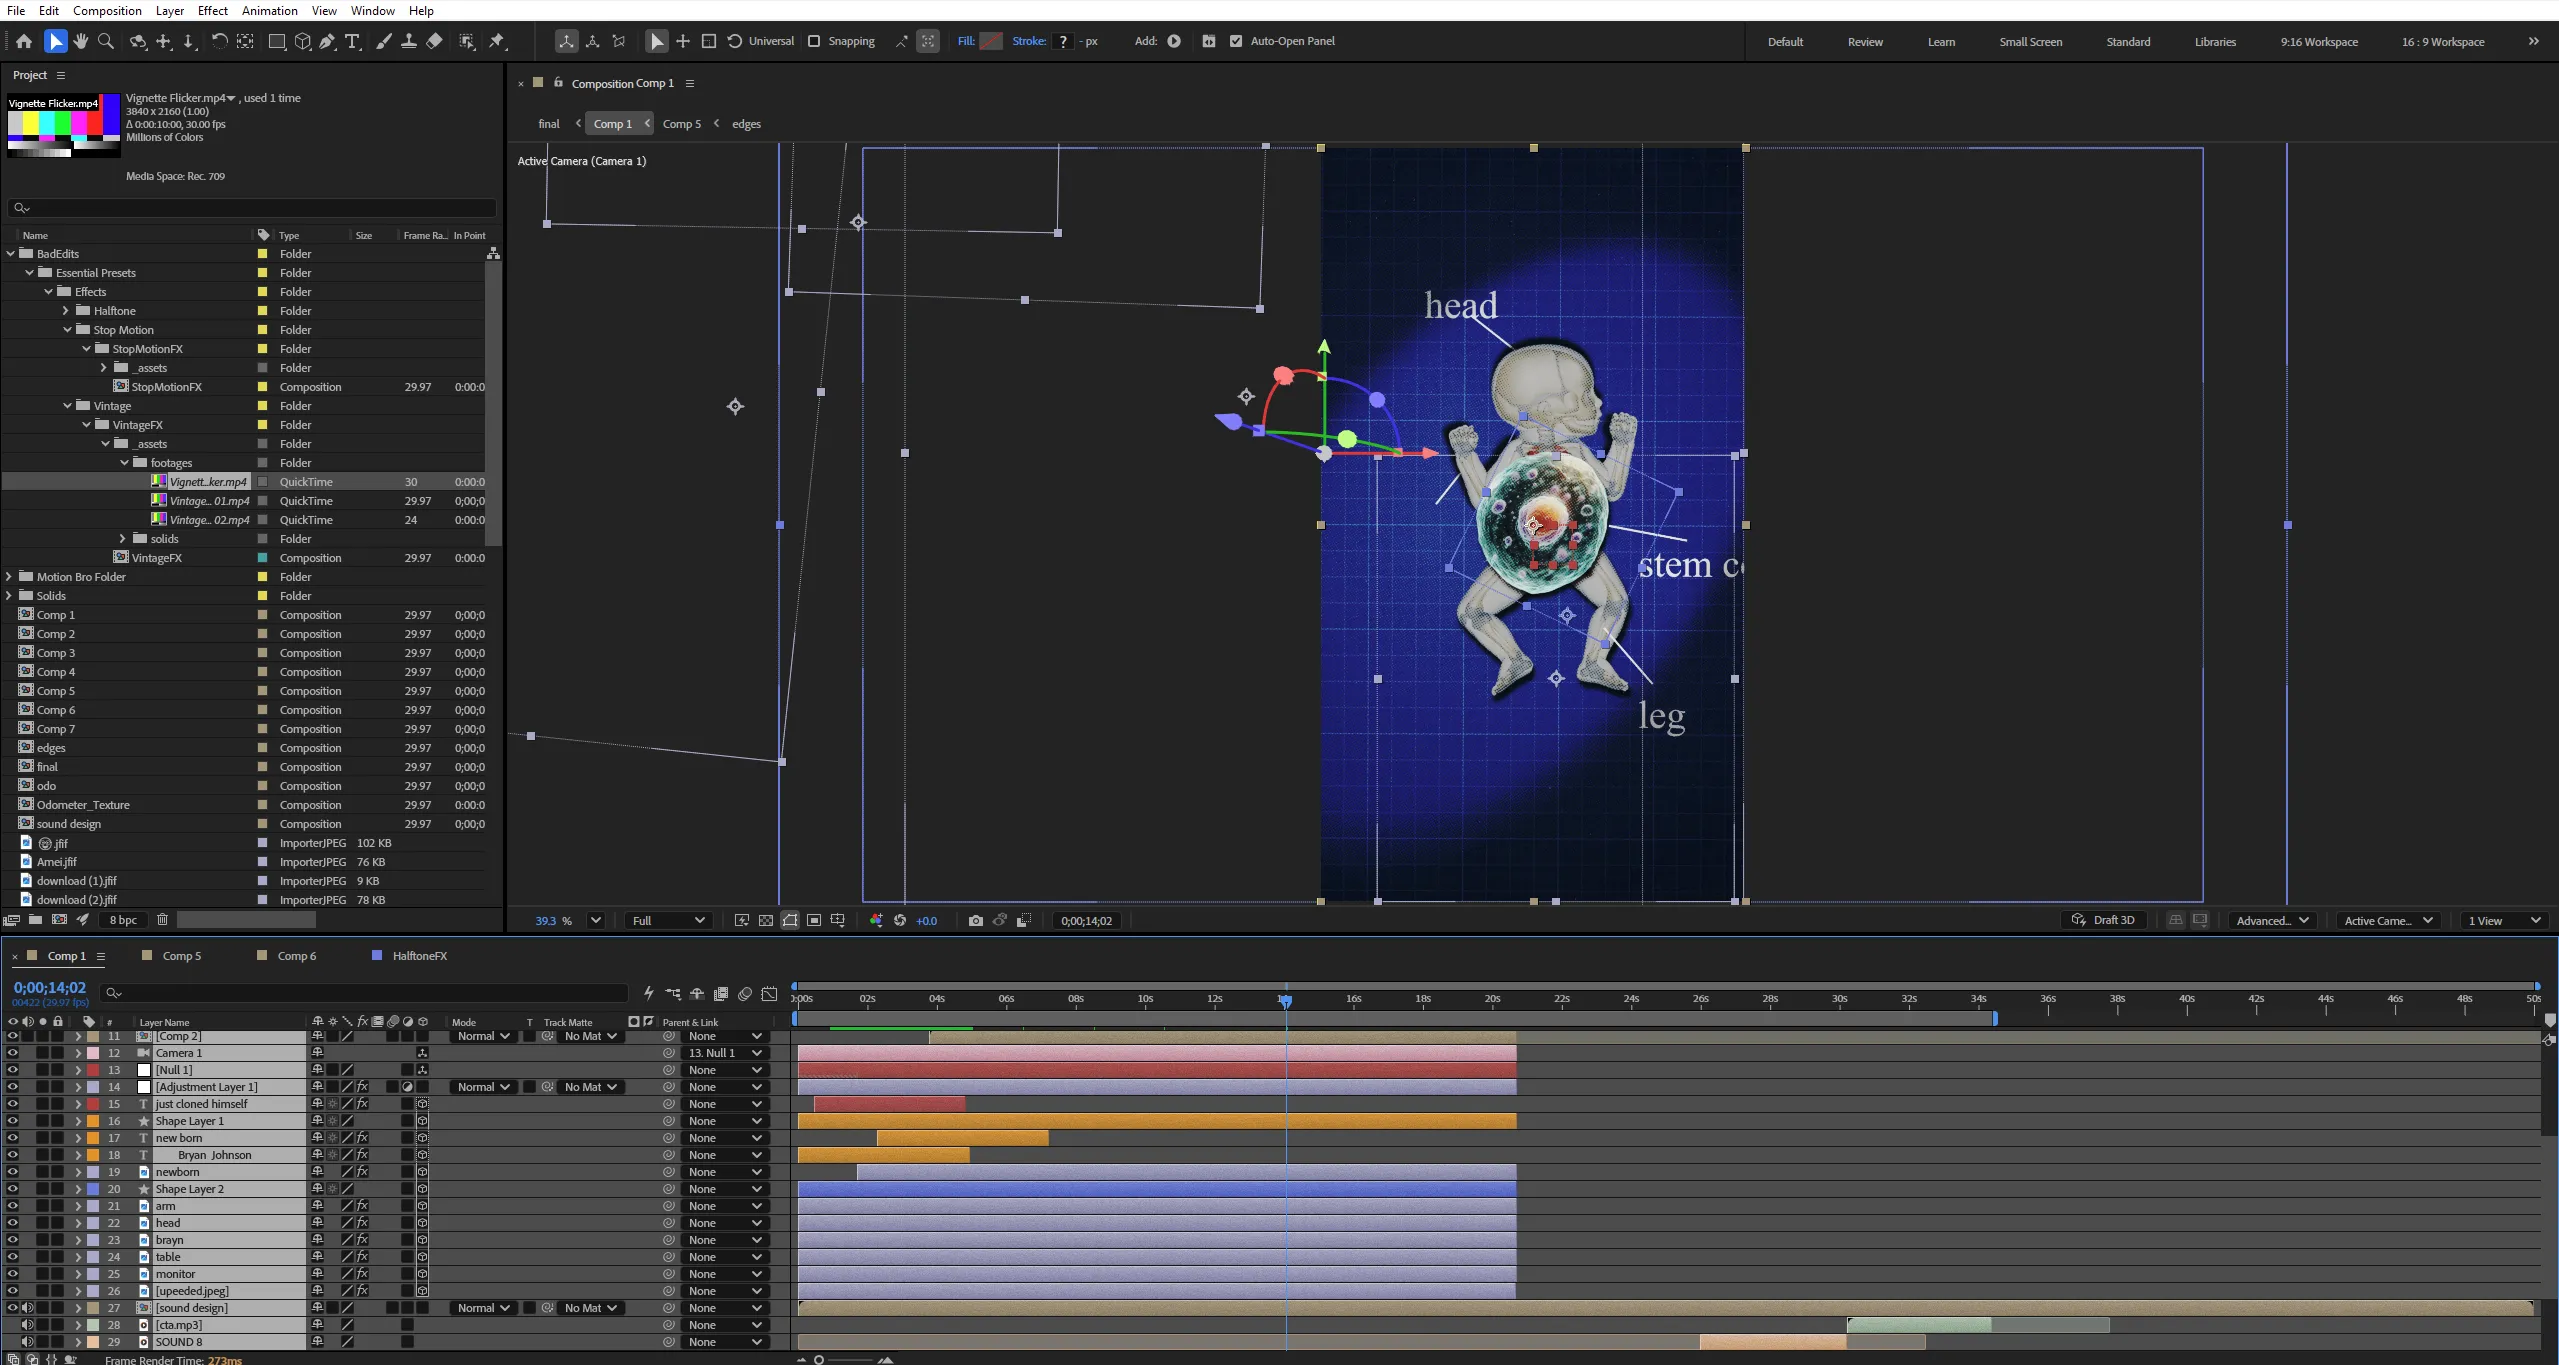Select the Hand tool

coord(81,41)
